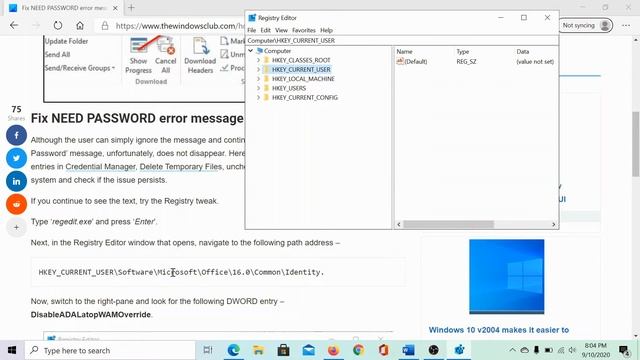This screenshot has width=640, height=360.
Task: Collapse the Computer node in registry tree
Action: pyautogui.click(x=251, y=51)
